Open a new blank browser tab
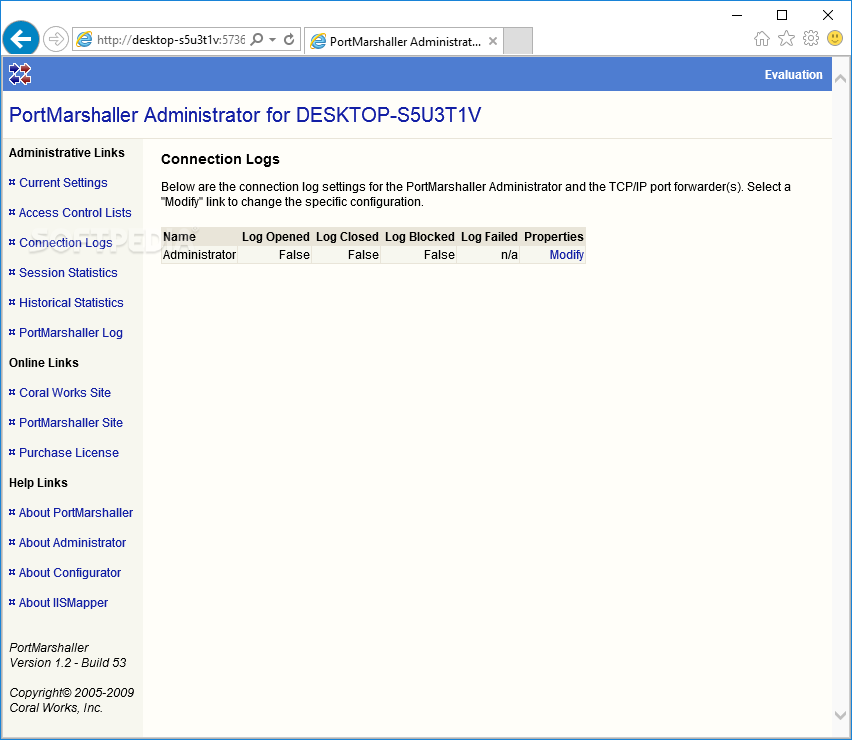This screenshot has width=852, height=740. coord(517,41)
